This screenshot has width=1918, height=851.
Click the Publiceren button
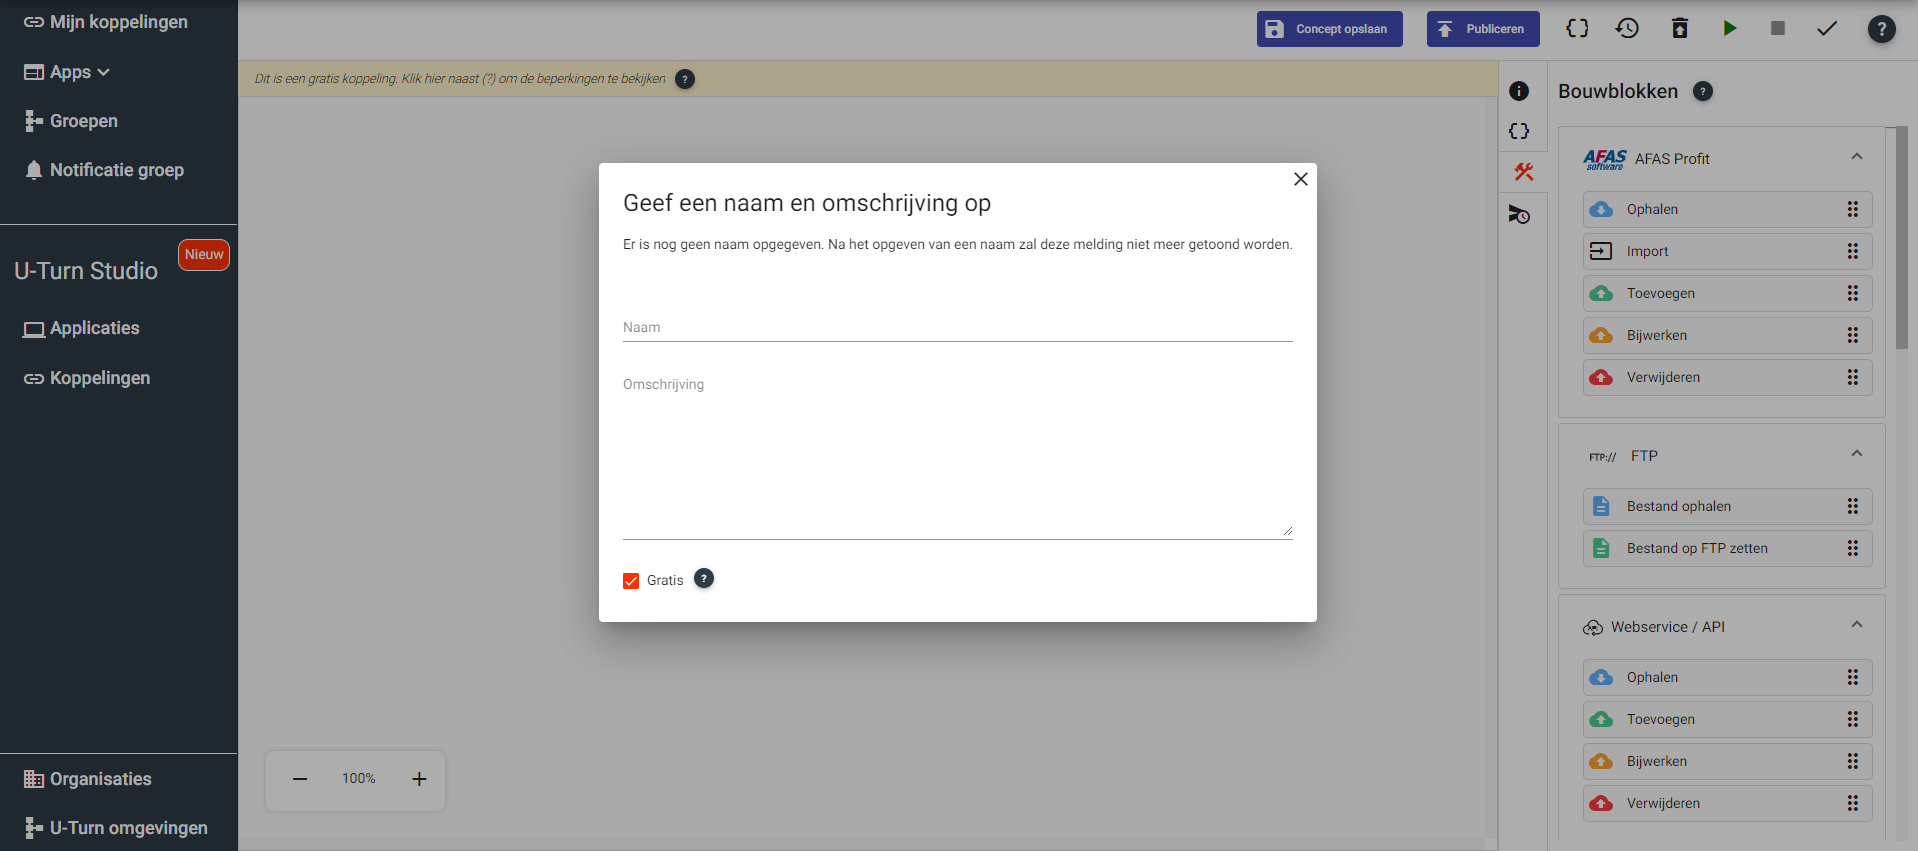click(1482, 29)
